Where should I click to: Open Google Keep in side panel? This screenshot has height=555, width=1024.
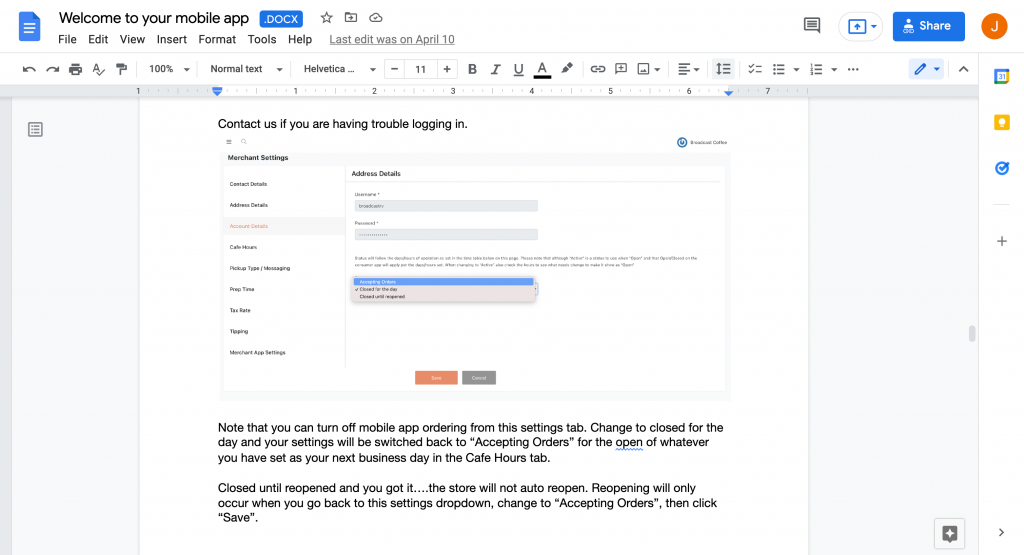[x=1001, y=122]
